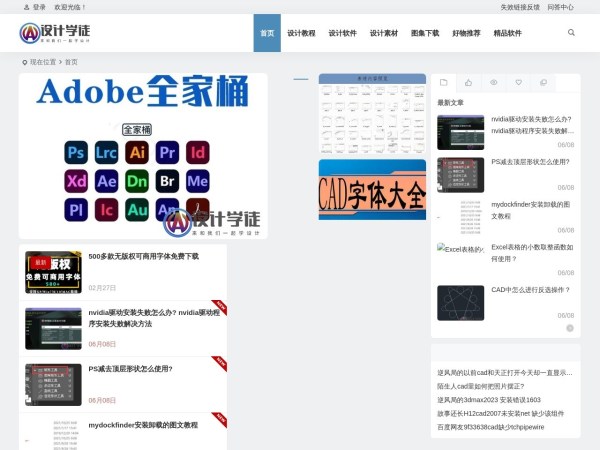Click thumbnail of the free commercial fonts article

pos(53,272)
